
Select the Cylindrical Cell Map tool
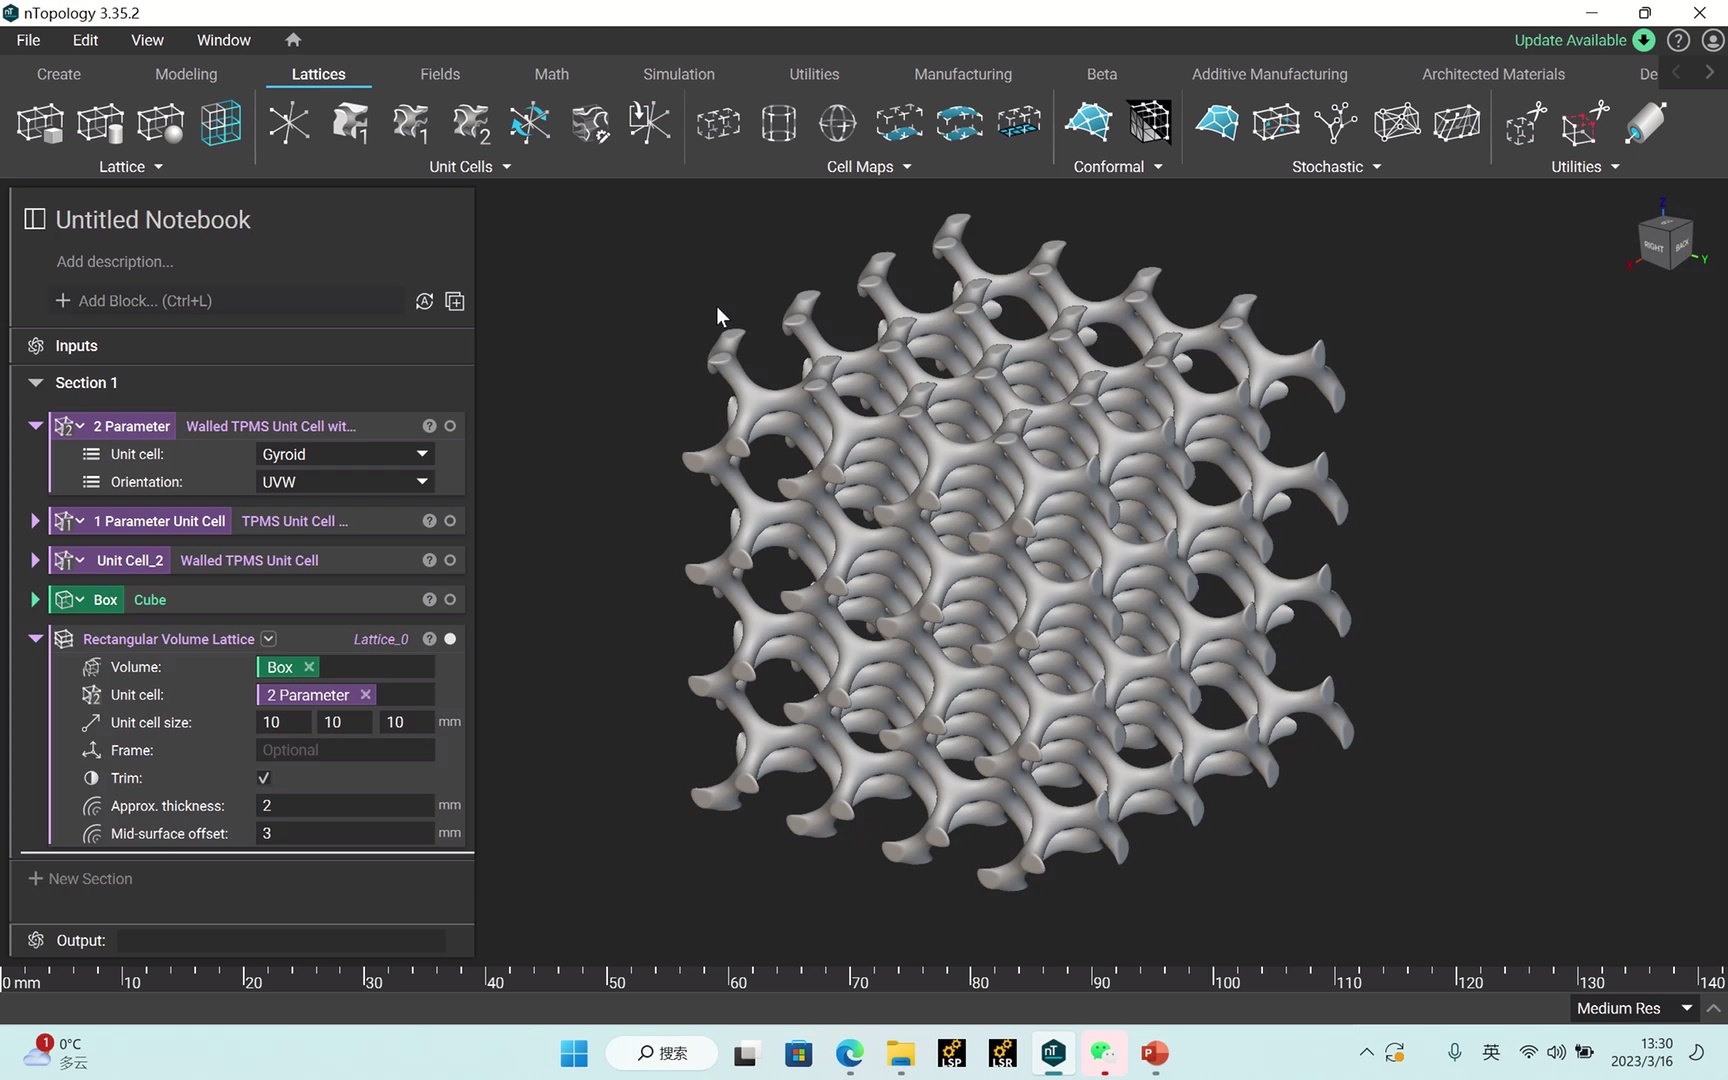click(x=778, y=122)
